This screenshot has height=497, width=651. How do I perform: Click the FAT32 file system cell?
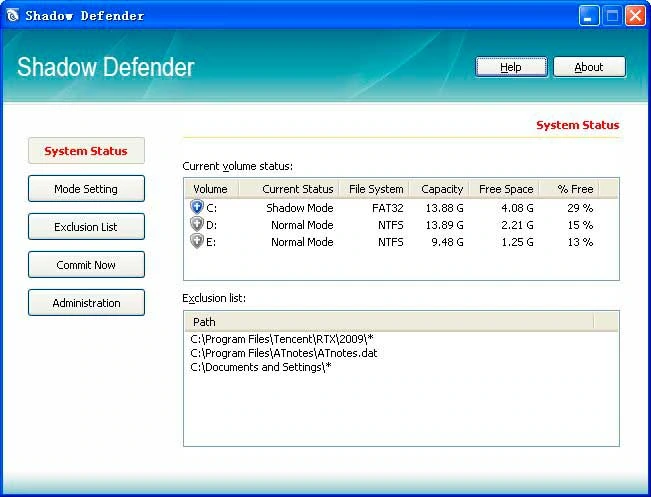[x=388, y=208]
